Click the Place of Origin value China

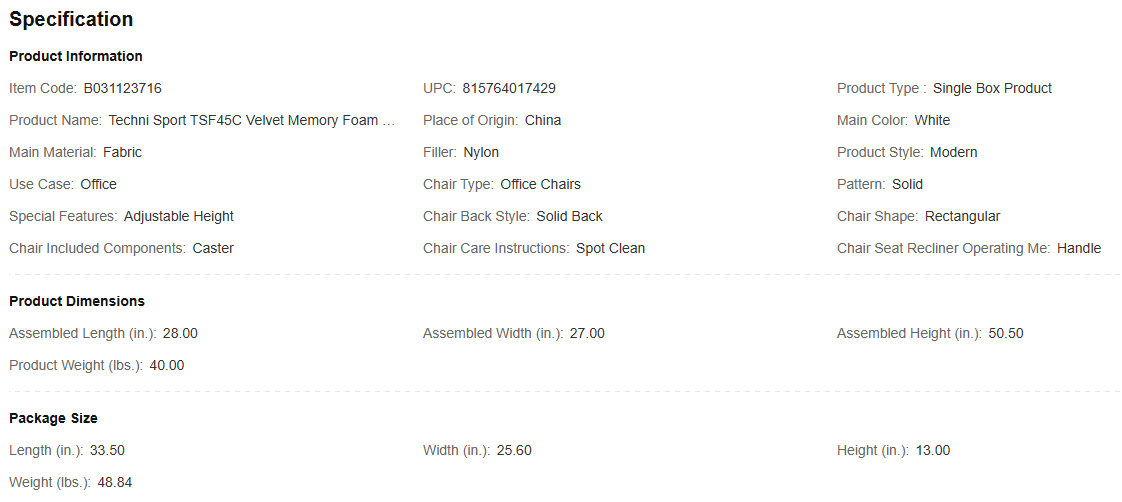(543, 120)
